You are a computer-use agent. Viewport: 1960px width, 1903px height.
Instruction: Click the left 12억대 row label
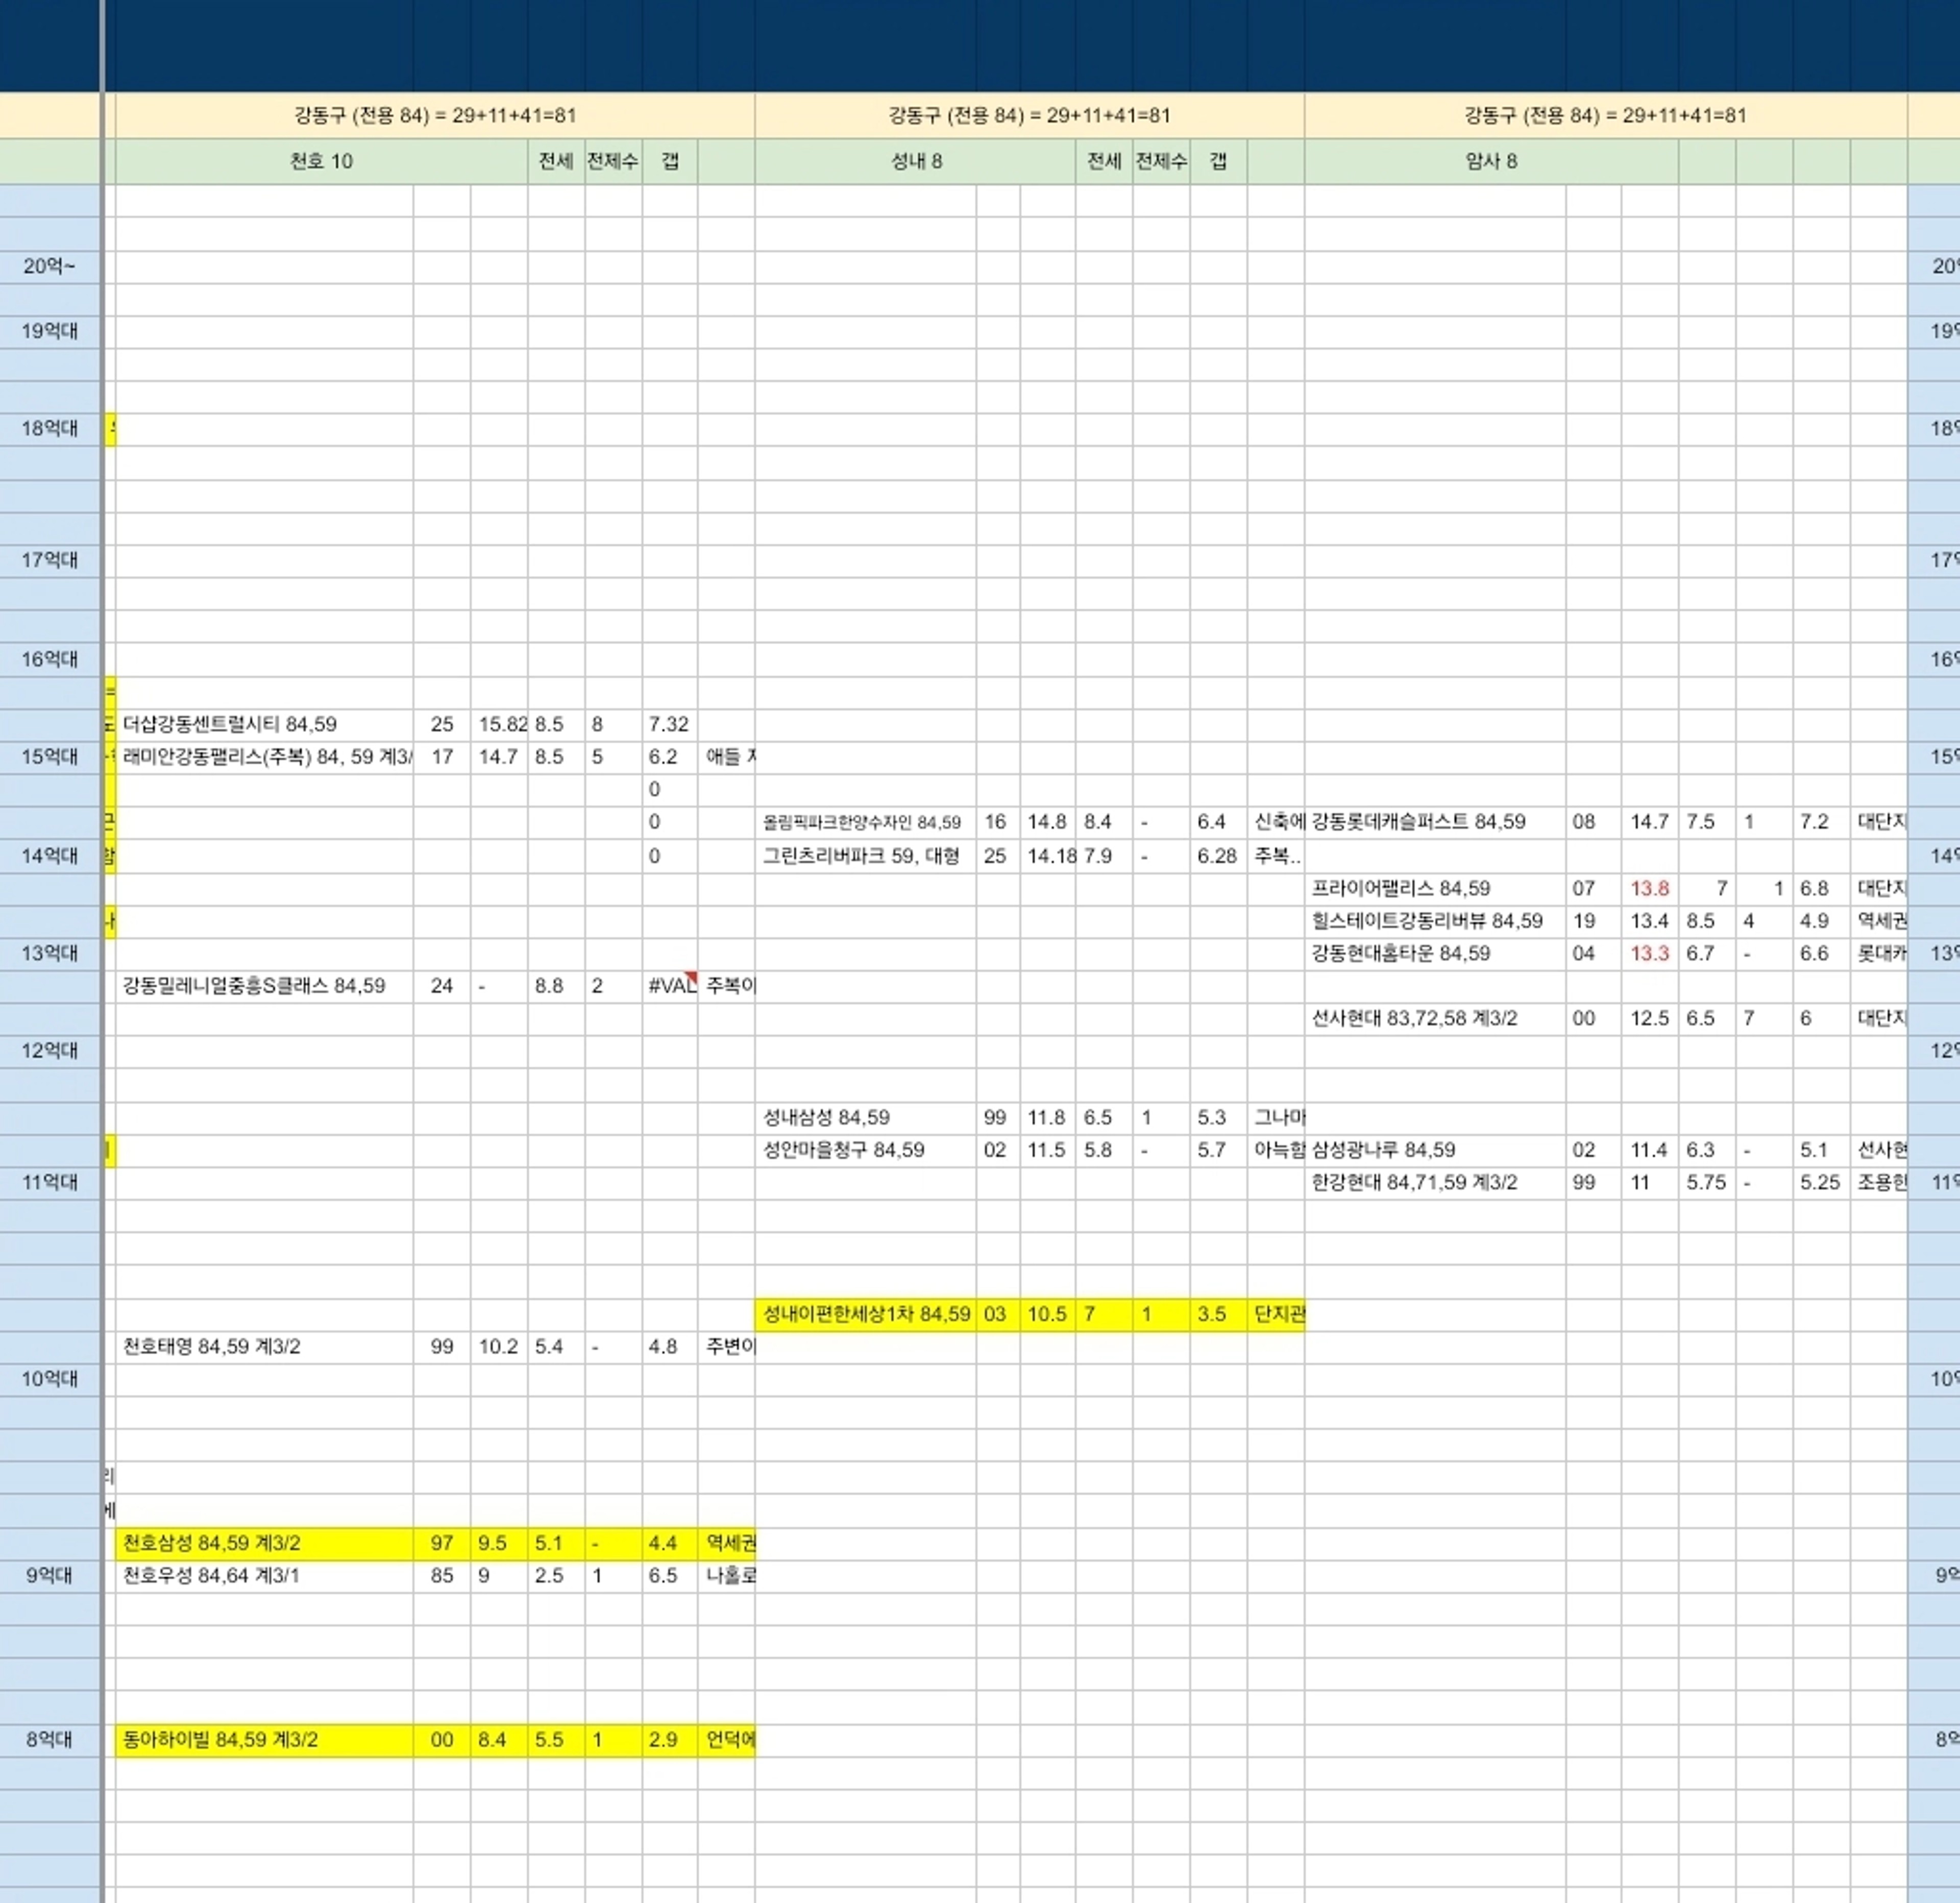point(49,1050)
